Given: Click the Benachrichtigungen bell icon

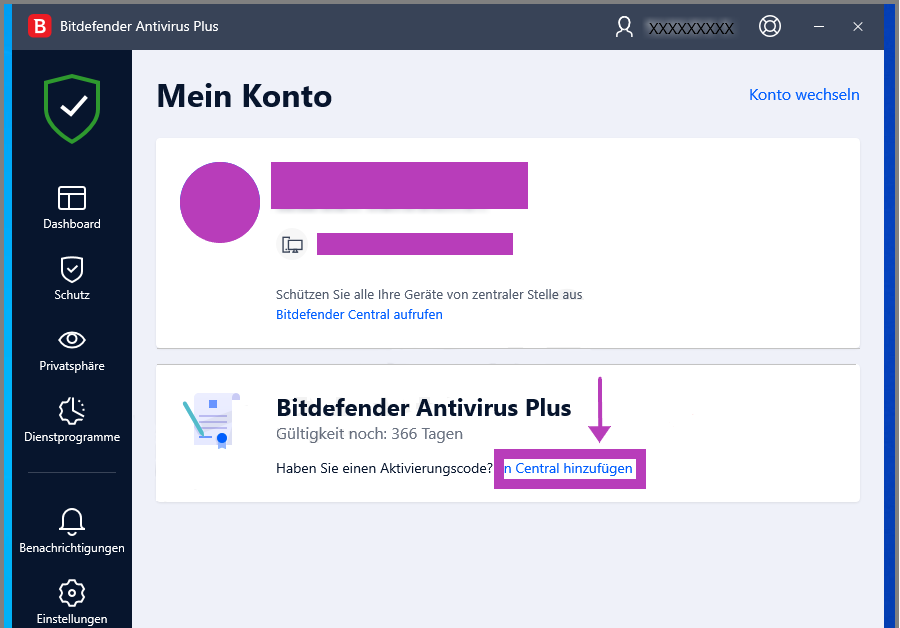Looking at the screenshot, I should pos(71,521).
